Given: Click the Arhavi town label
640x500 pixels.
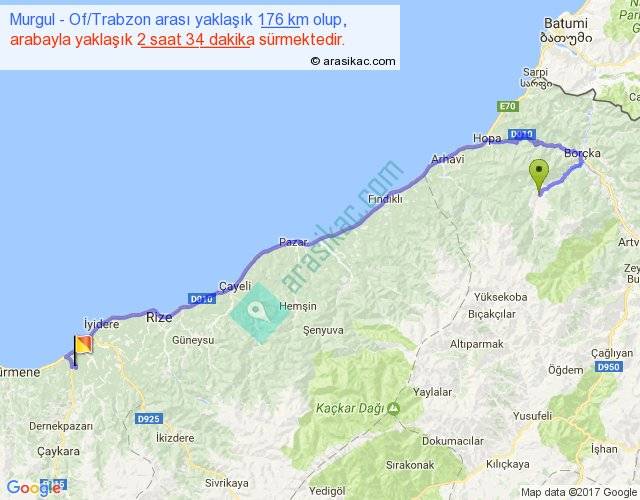Looking at the screenshot, I should tap(447, 159).
